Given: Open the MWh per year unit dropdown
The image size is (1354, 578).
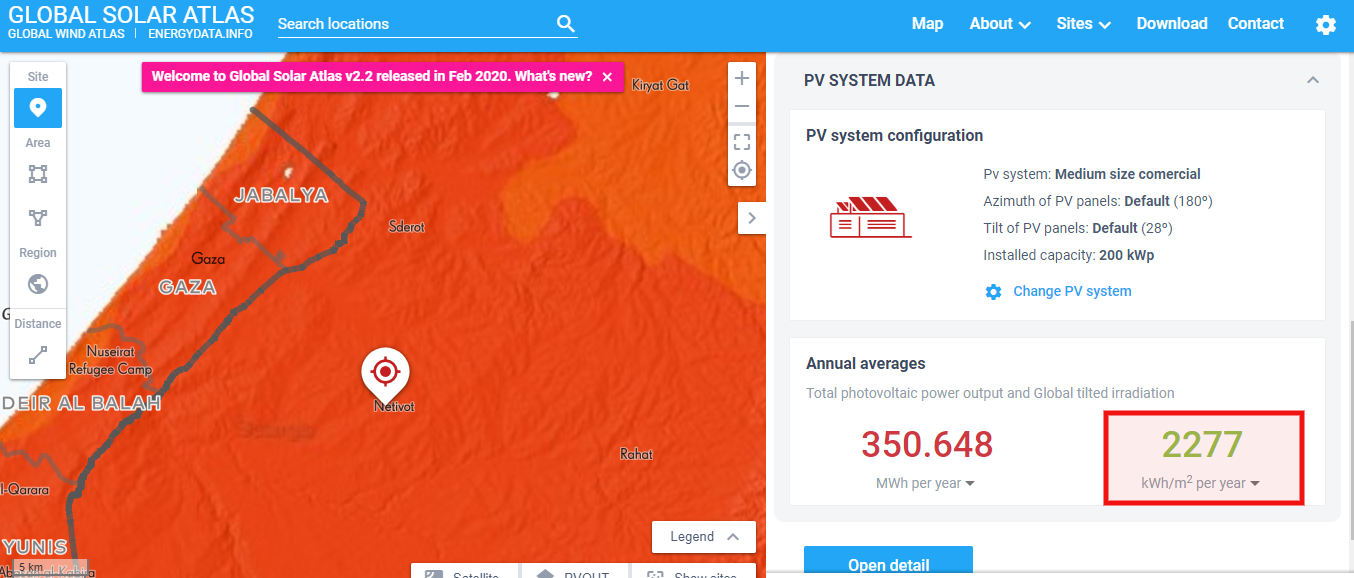Looking at the screenshot, I should click(x=925, y=484).
